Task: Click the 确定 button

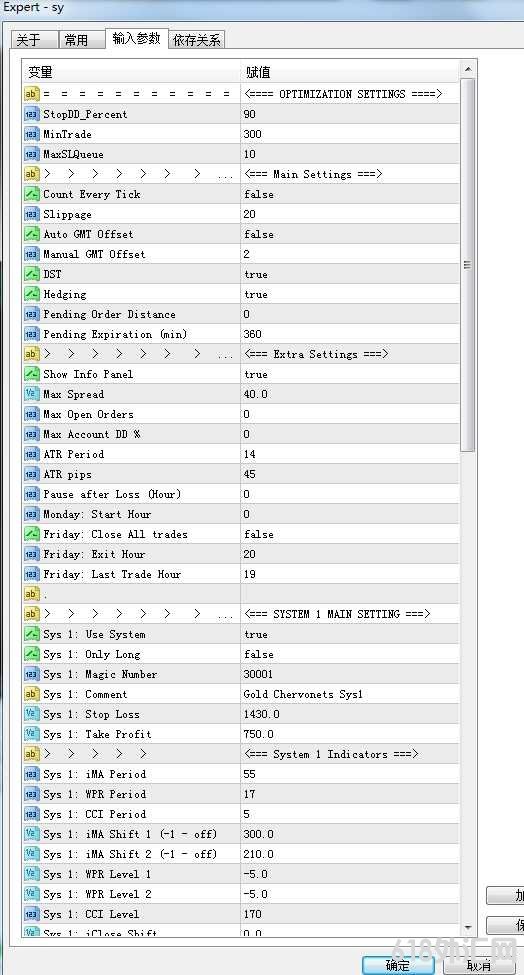Action: 398,965
